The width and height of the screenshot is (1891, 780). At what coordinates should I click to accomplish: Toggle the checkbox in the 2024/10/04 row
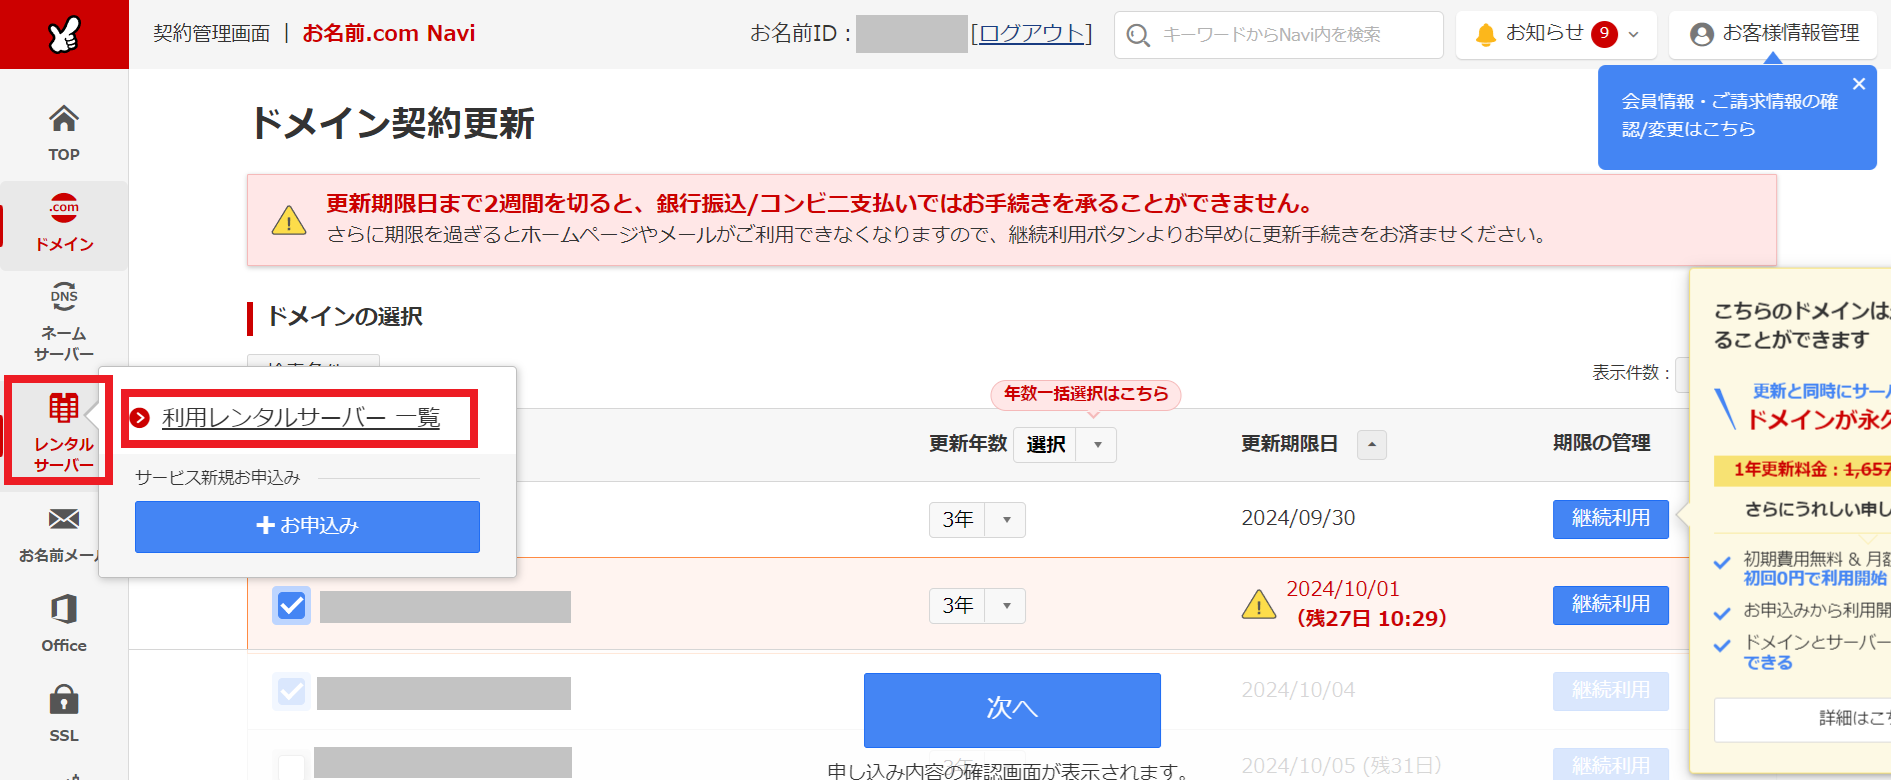pos(292,691)
